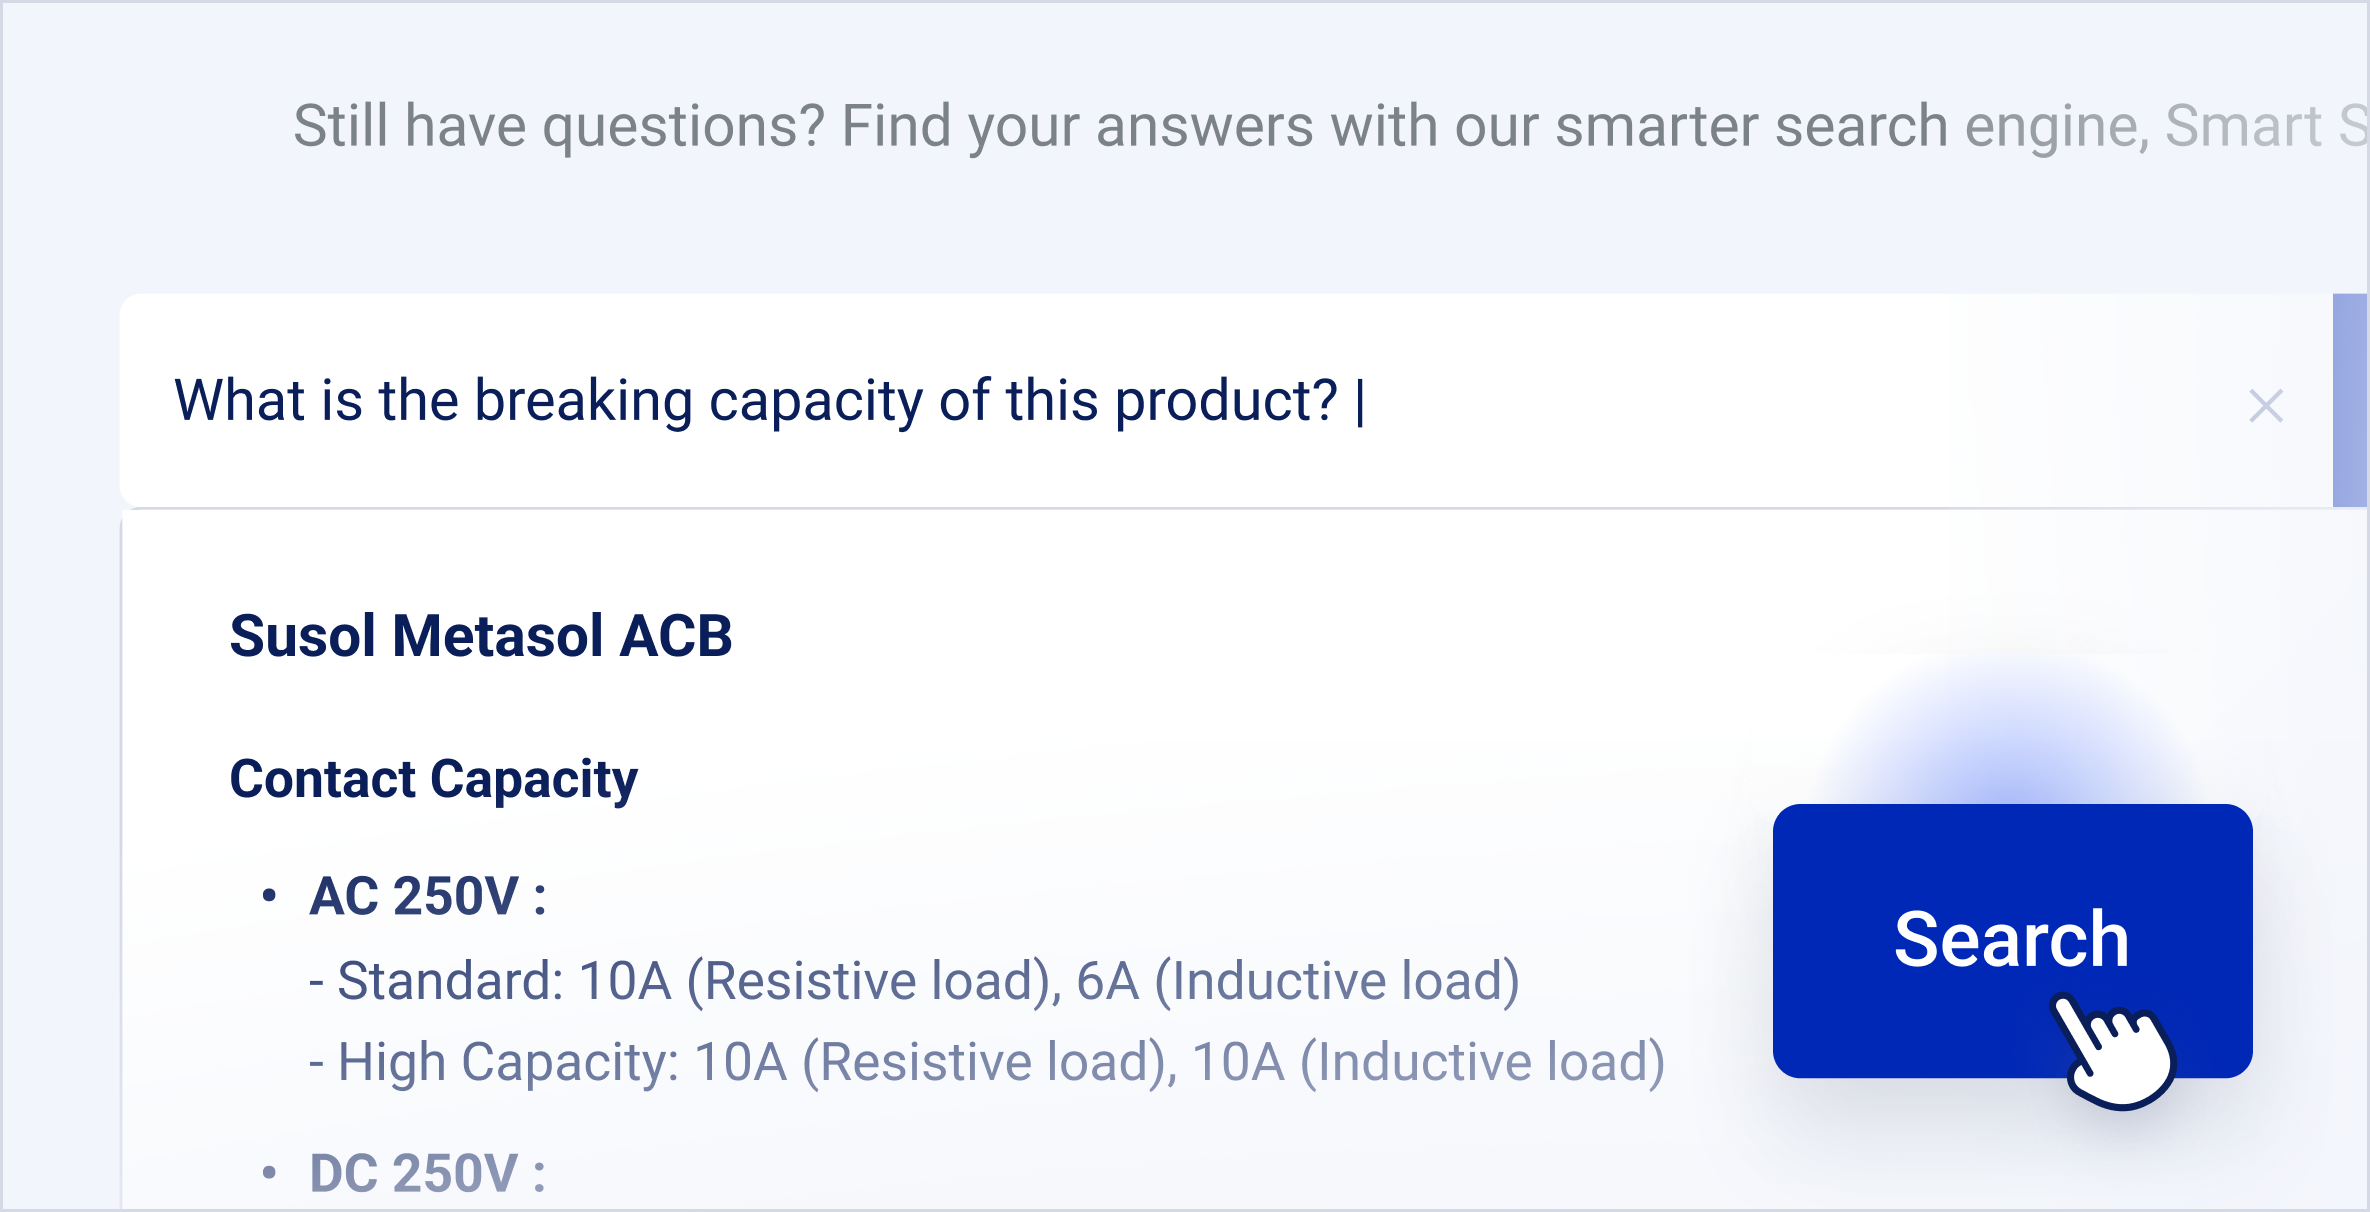
Task: Click the AC 250V bullet label
Action: [x=428, y=896]
